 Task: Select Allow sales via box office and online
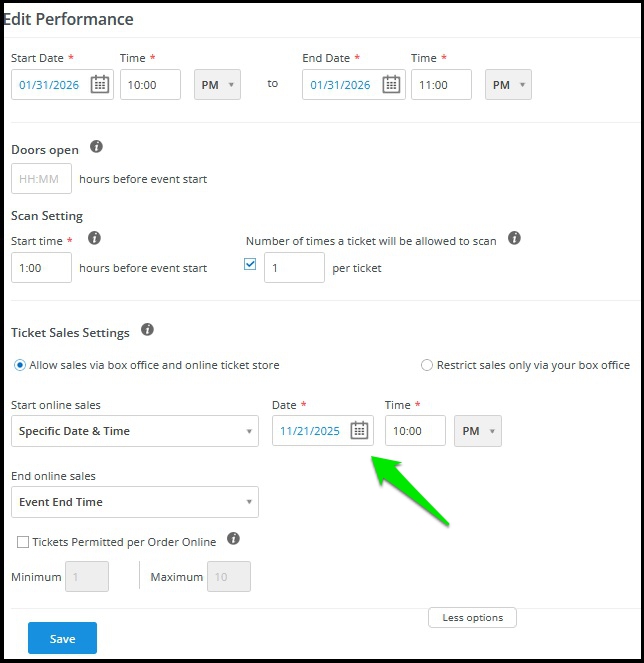pos(20,365)
